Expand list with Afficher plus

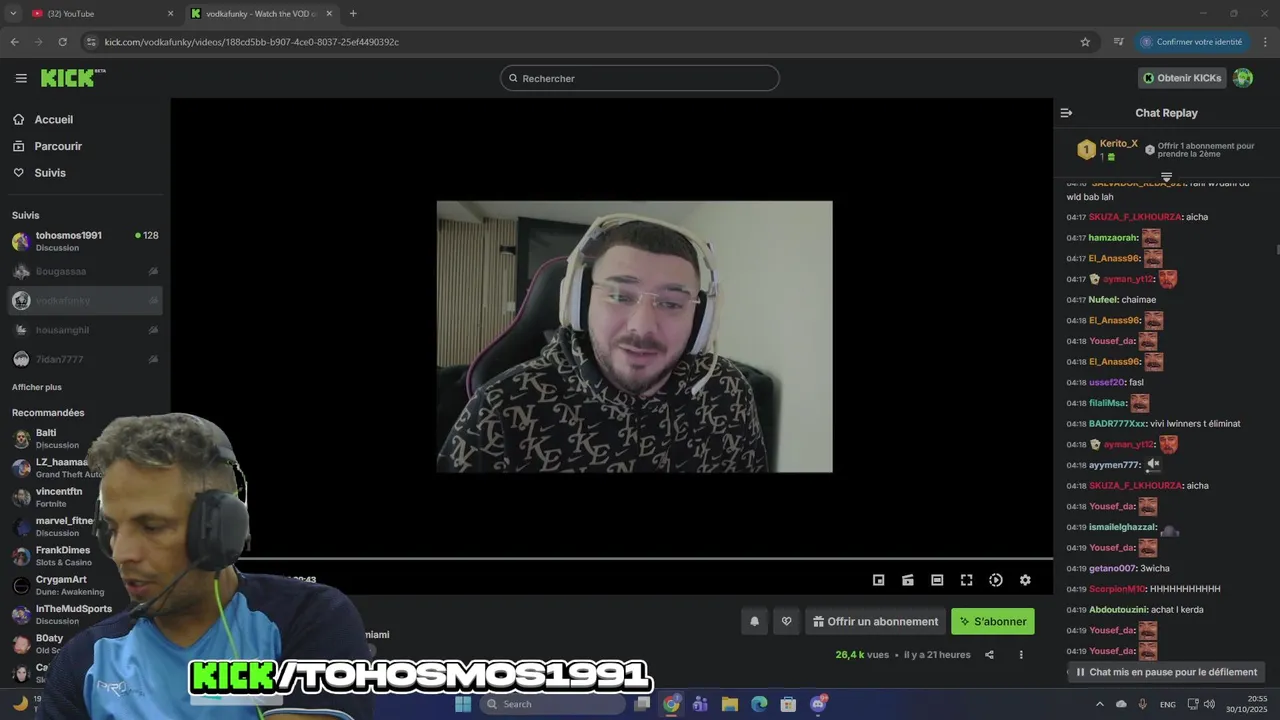point(37,387)
